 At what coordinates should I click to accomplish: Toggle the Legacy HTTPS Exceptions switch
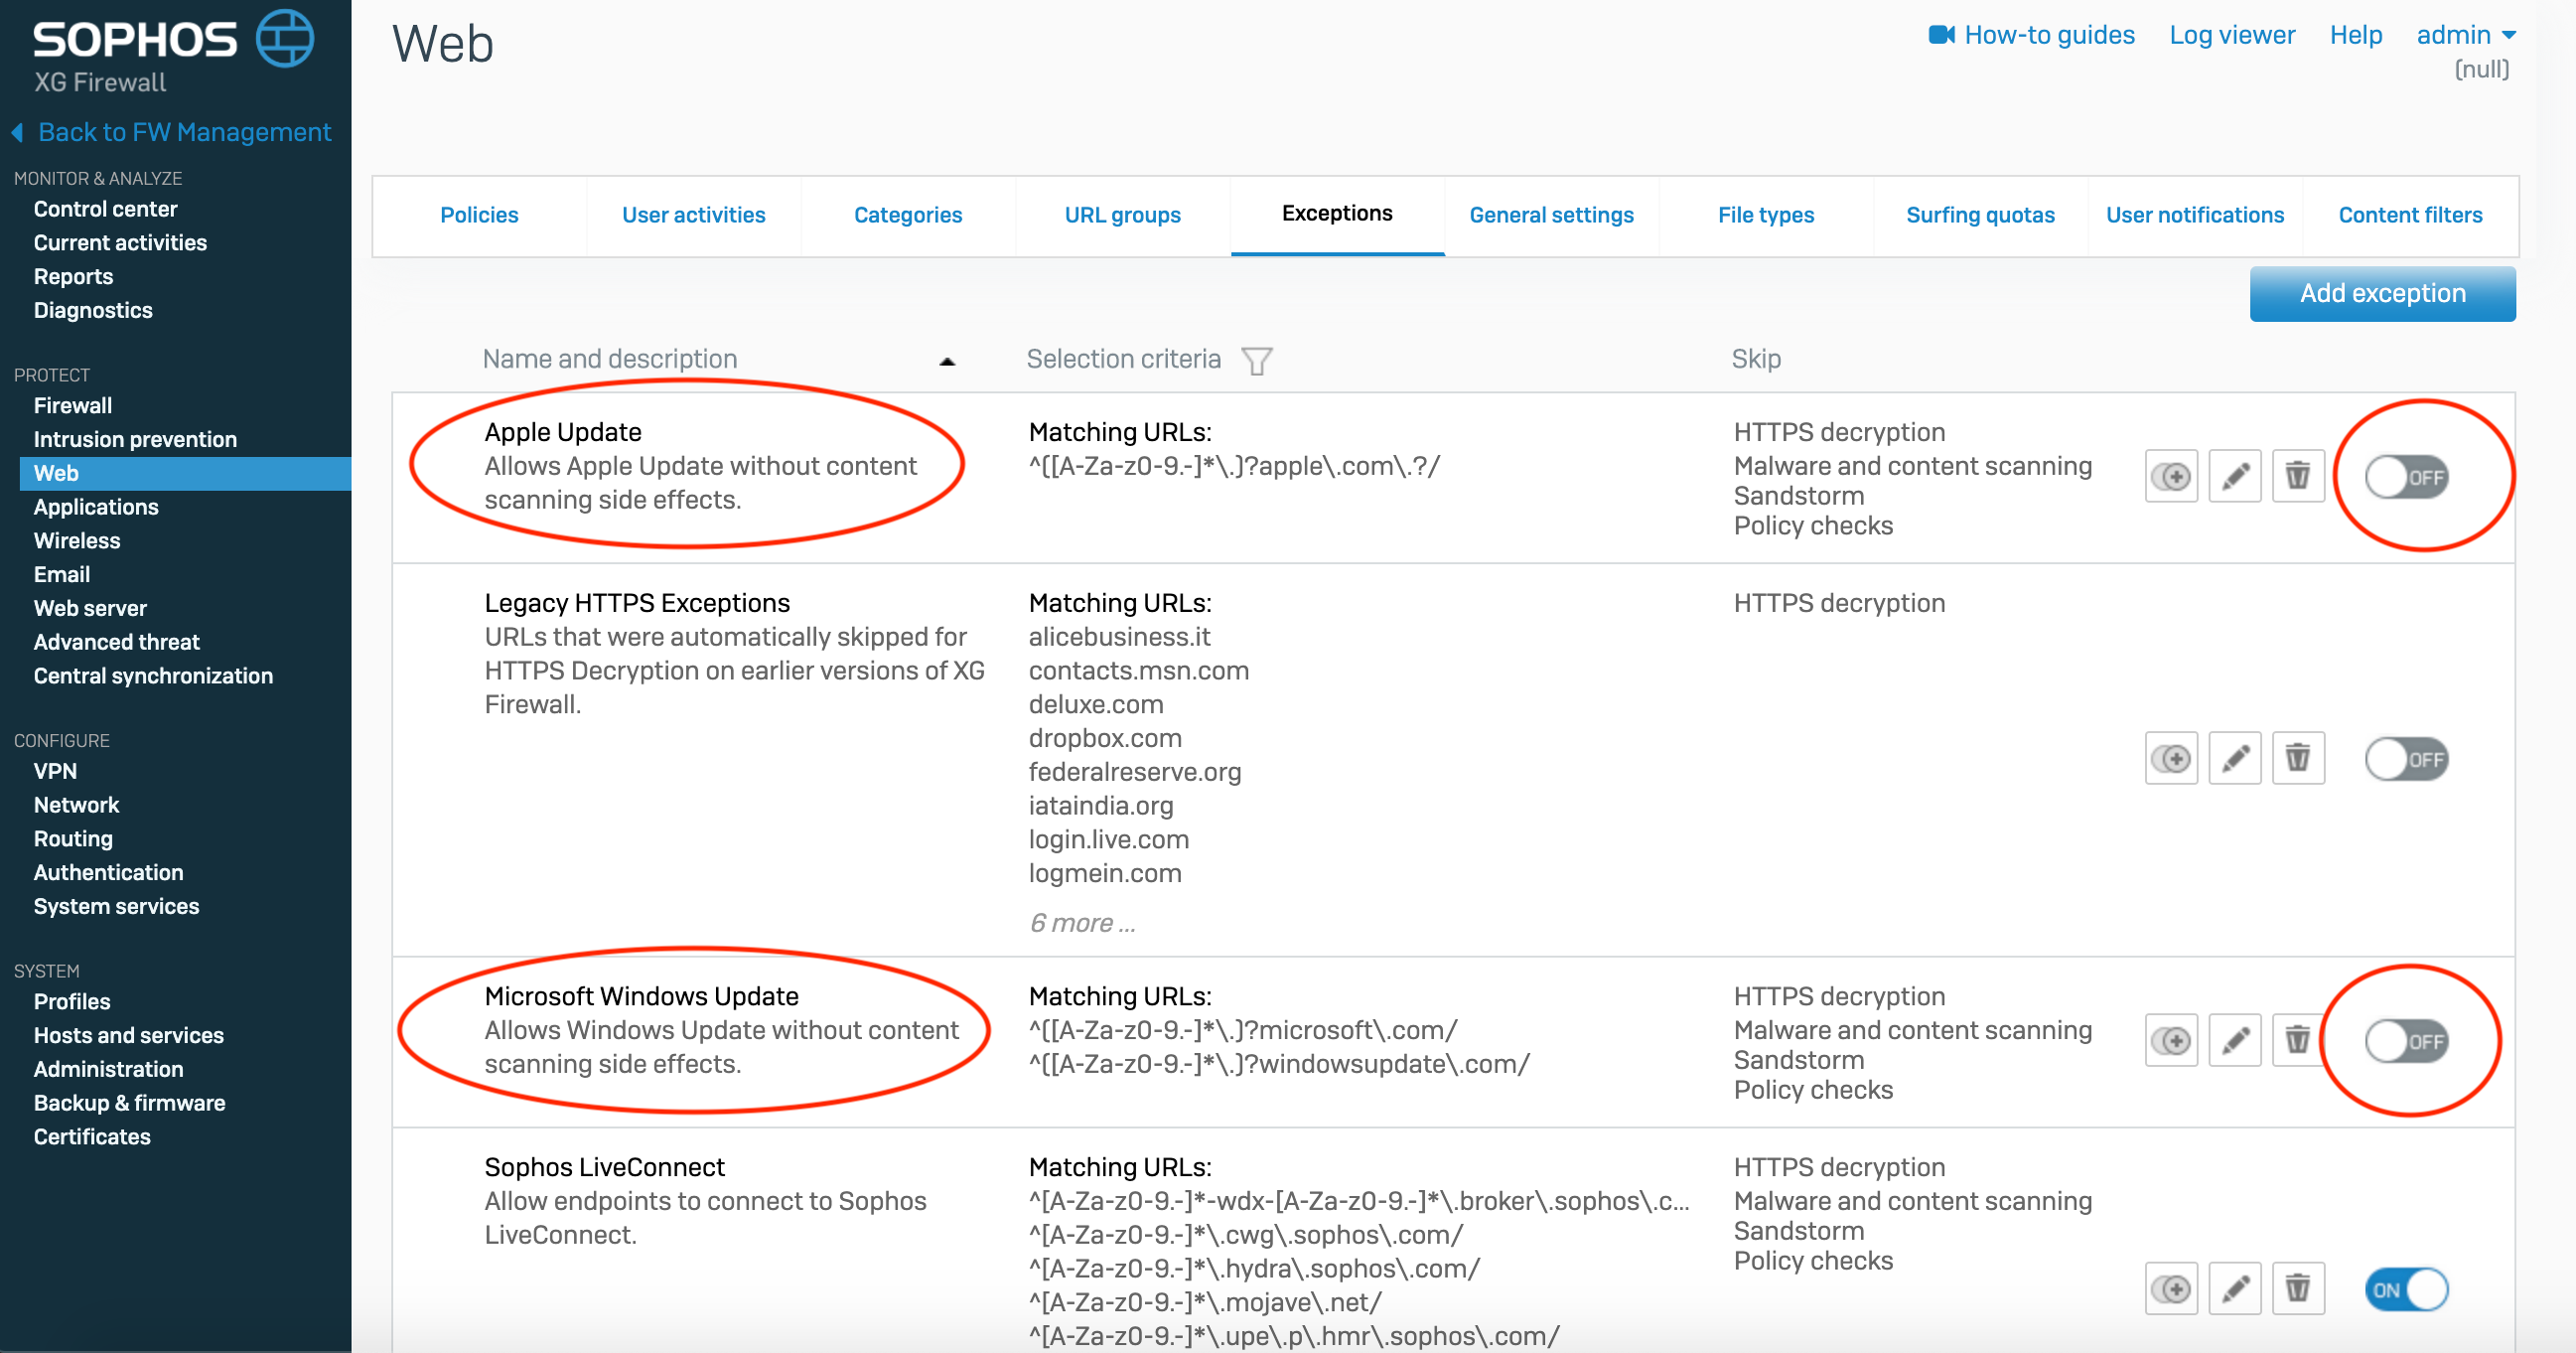pyautogui.click(x=2405, y=760)
